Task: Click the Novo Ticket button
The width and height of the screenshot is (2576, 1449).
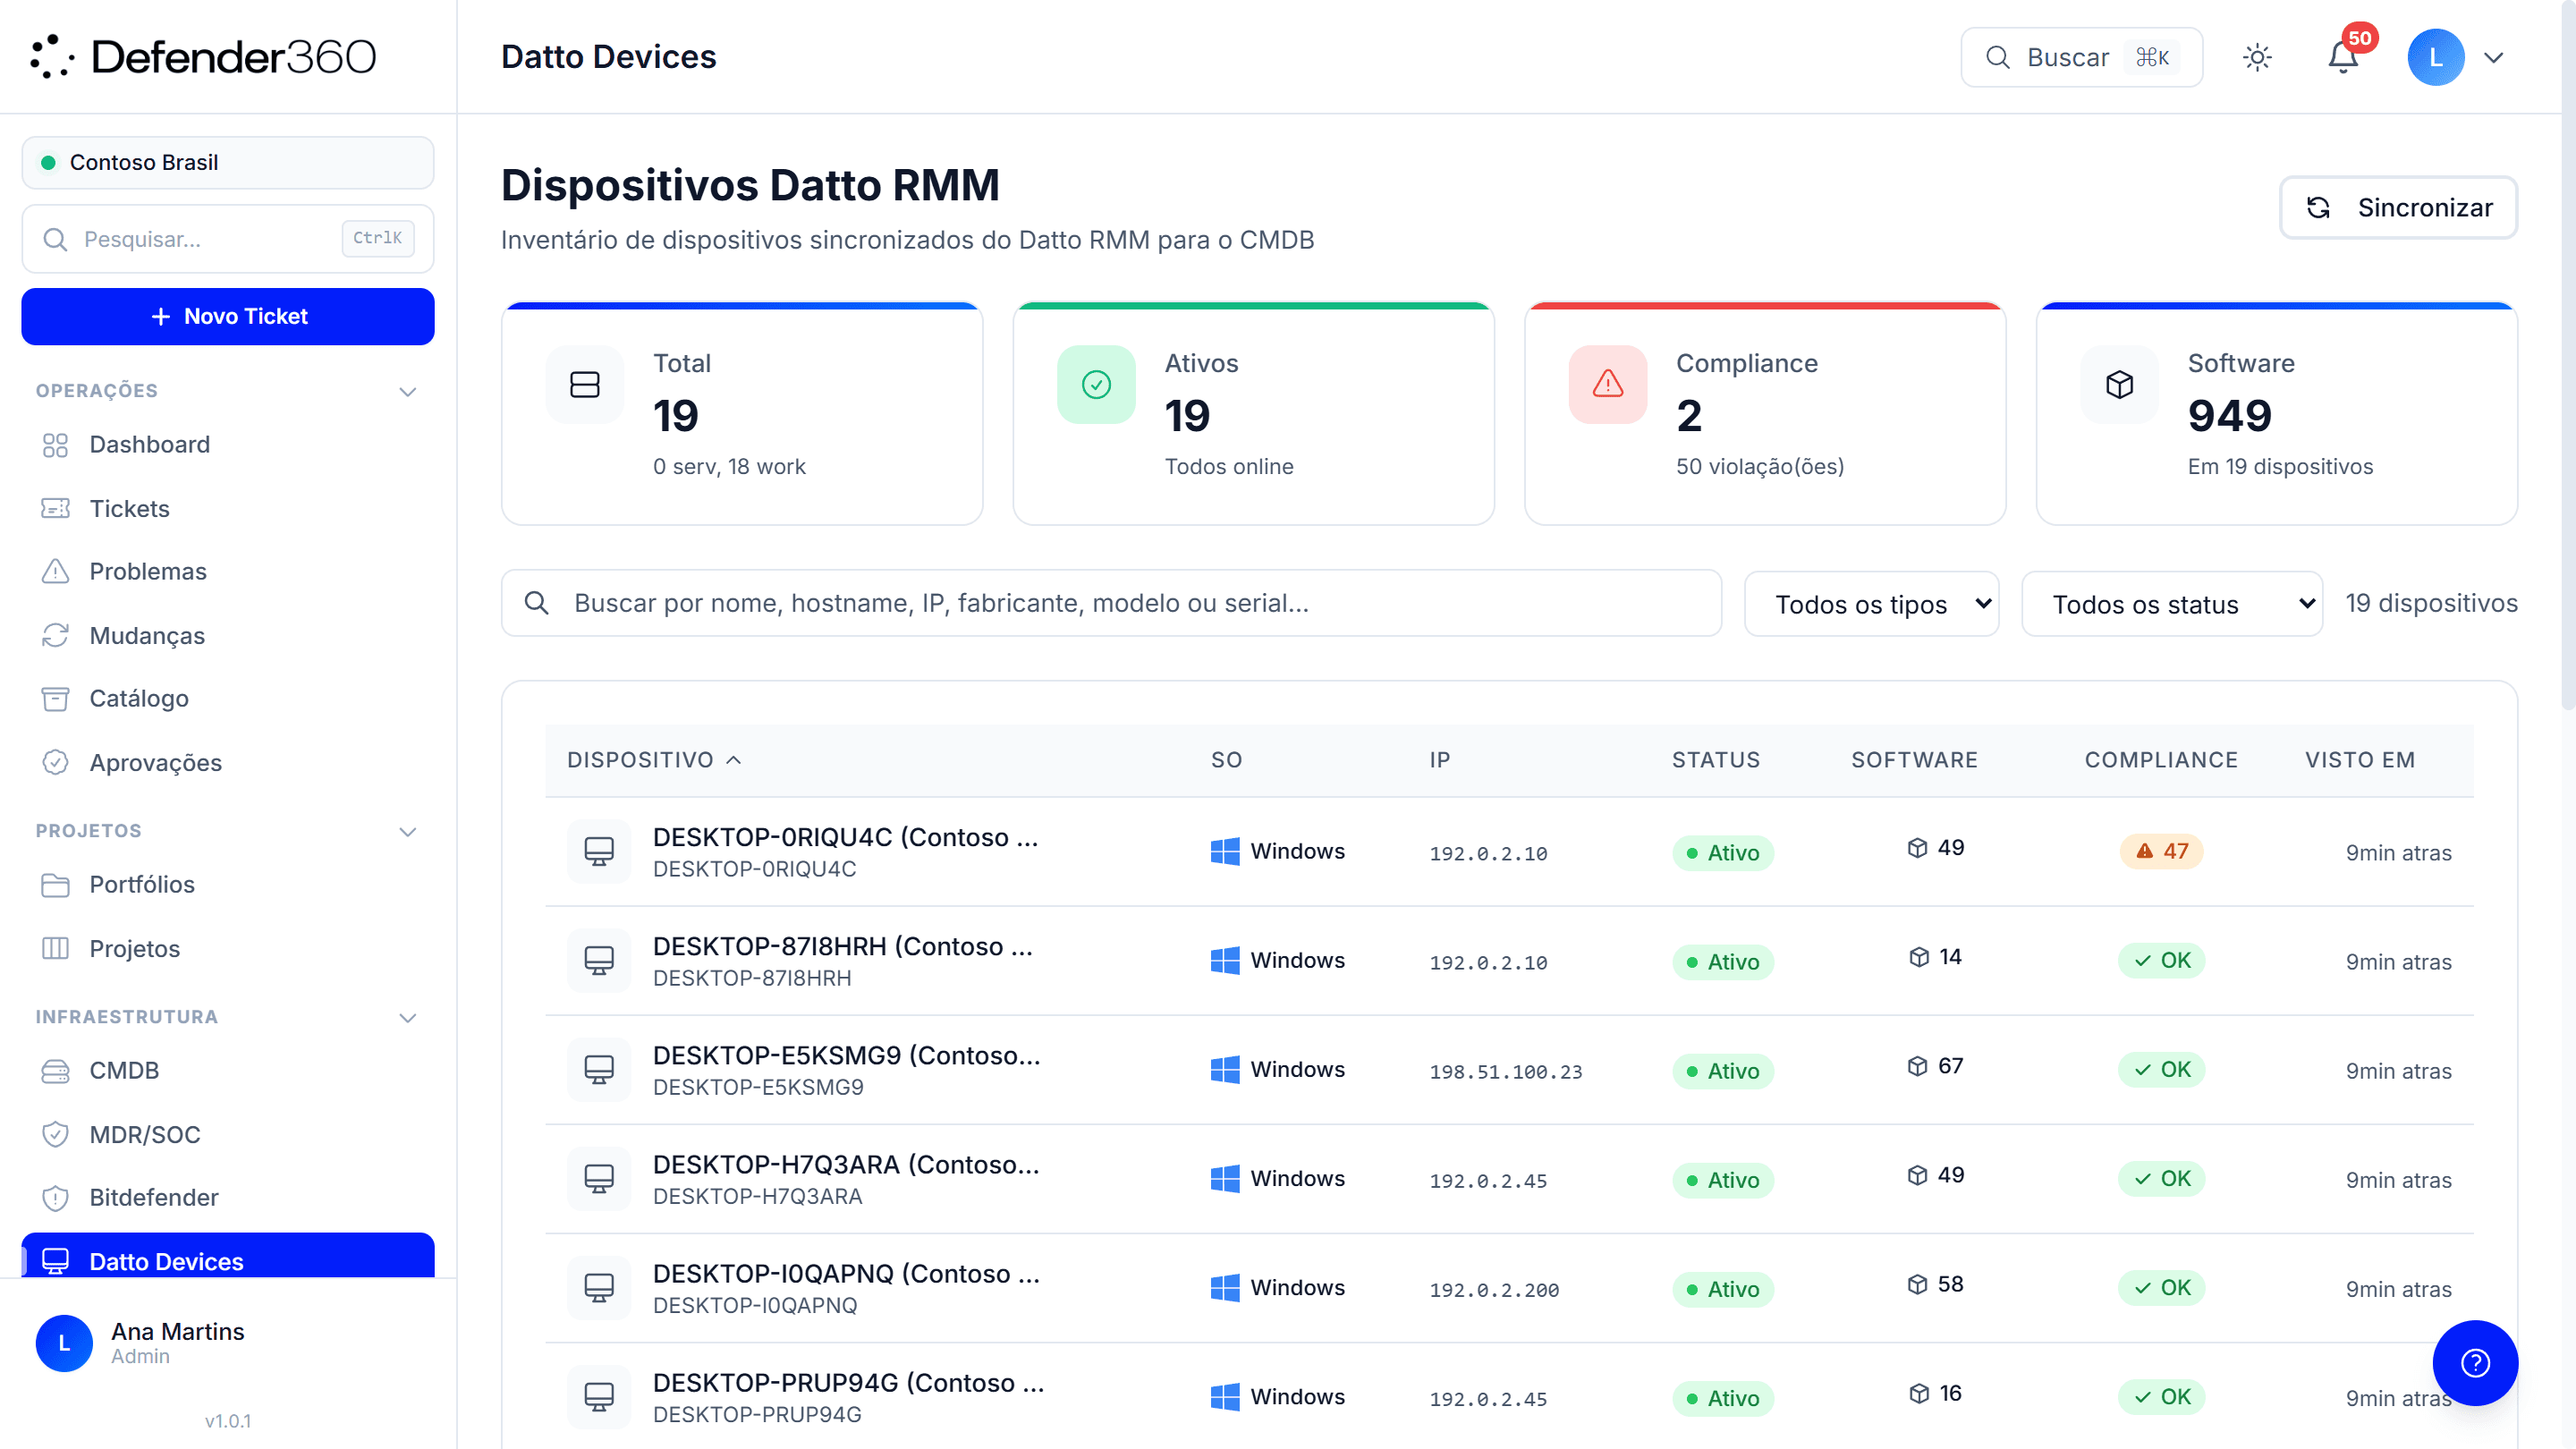Action: coord(228,316)
